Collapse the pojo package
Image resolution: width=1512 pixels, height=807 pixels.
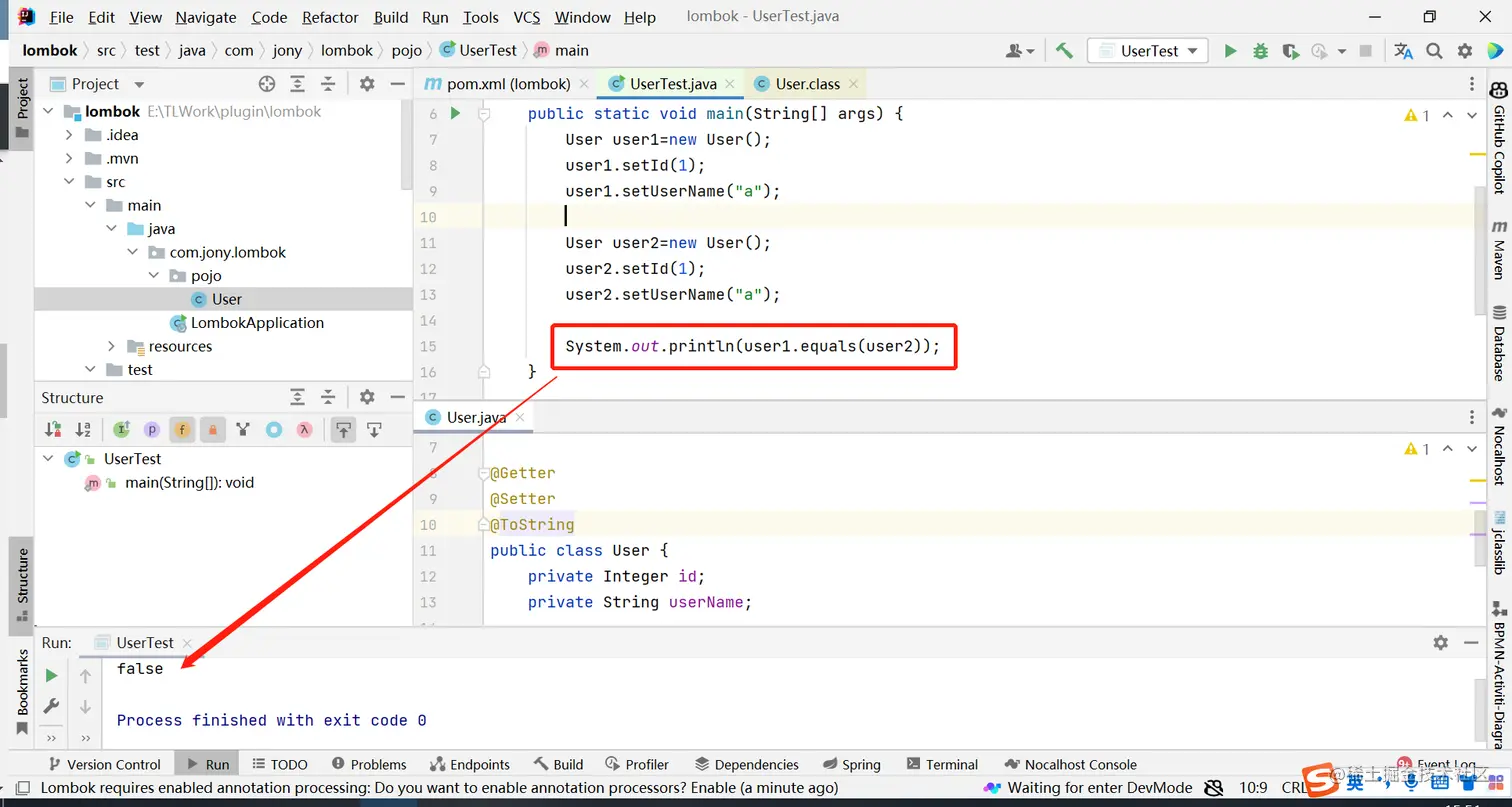154,276
